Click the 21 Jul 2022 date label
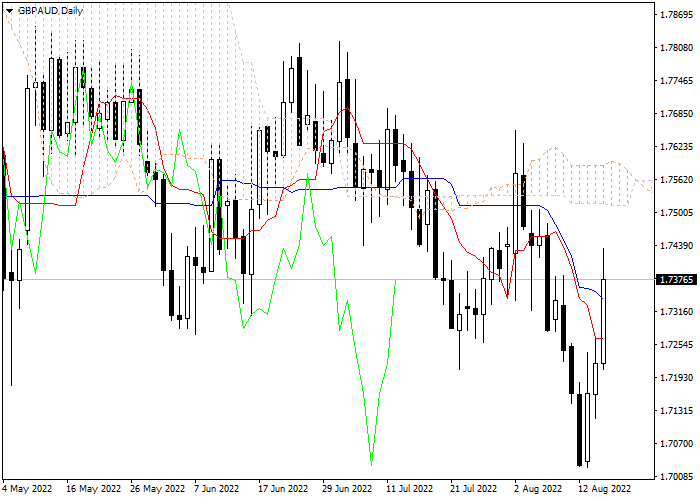The width and height of the screenshot is (700, 500). click(x=473, y=489)
